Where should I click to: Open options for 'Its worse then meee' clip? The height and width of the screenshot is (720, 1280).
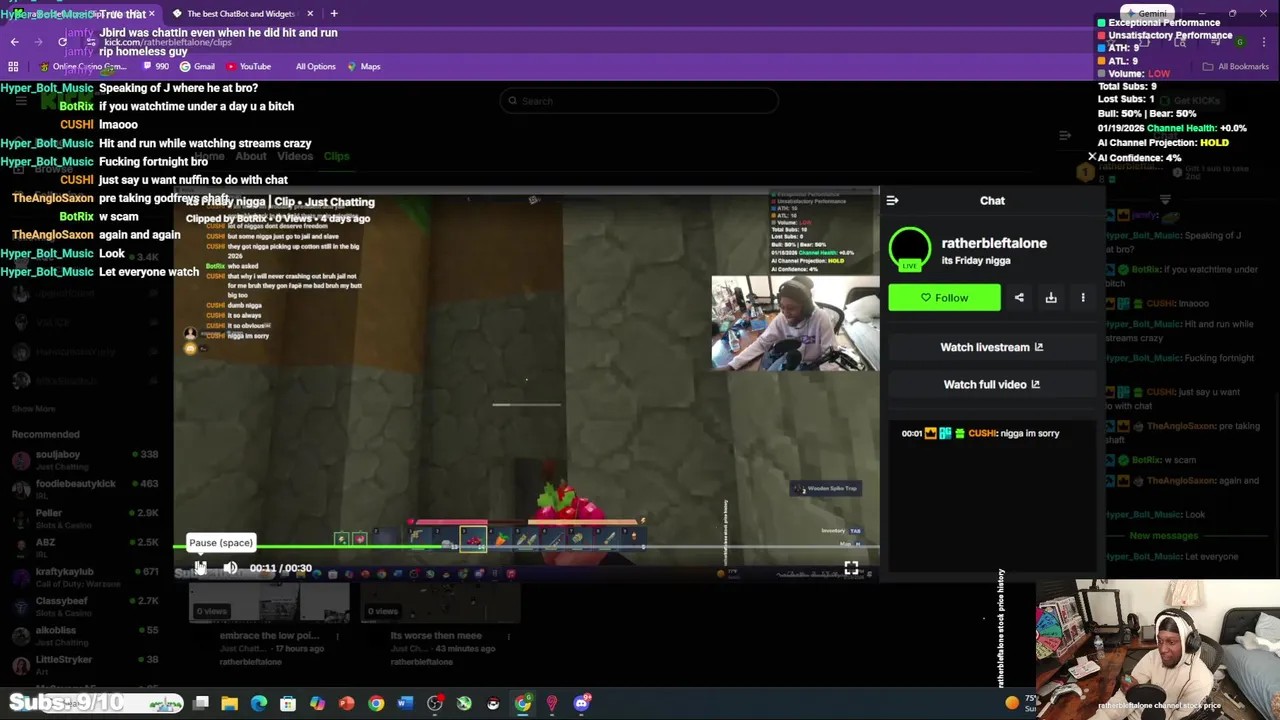pyautogui.click(x=508, y=636)
